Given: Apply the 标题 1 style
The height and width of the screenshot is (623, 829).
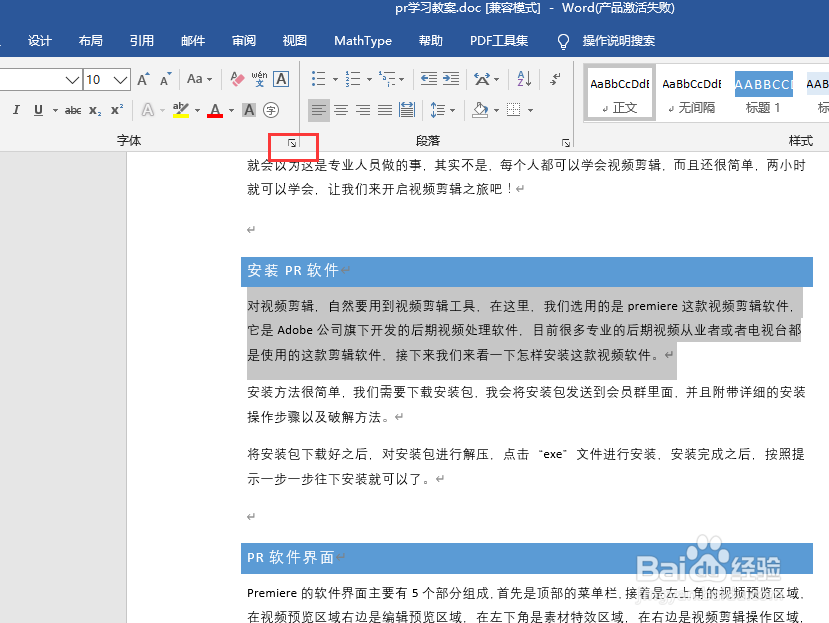Looking at the screenshot, I should 763,94.
